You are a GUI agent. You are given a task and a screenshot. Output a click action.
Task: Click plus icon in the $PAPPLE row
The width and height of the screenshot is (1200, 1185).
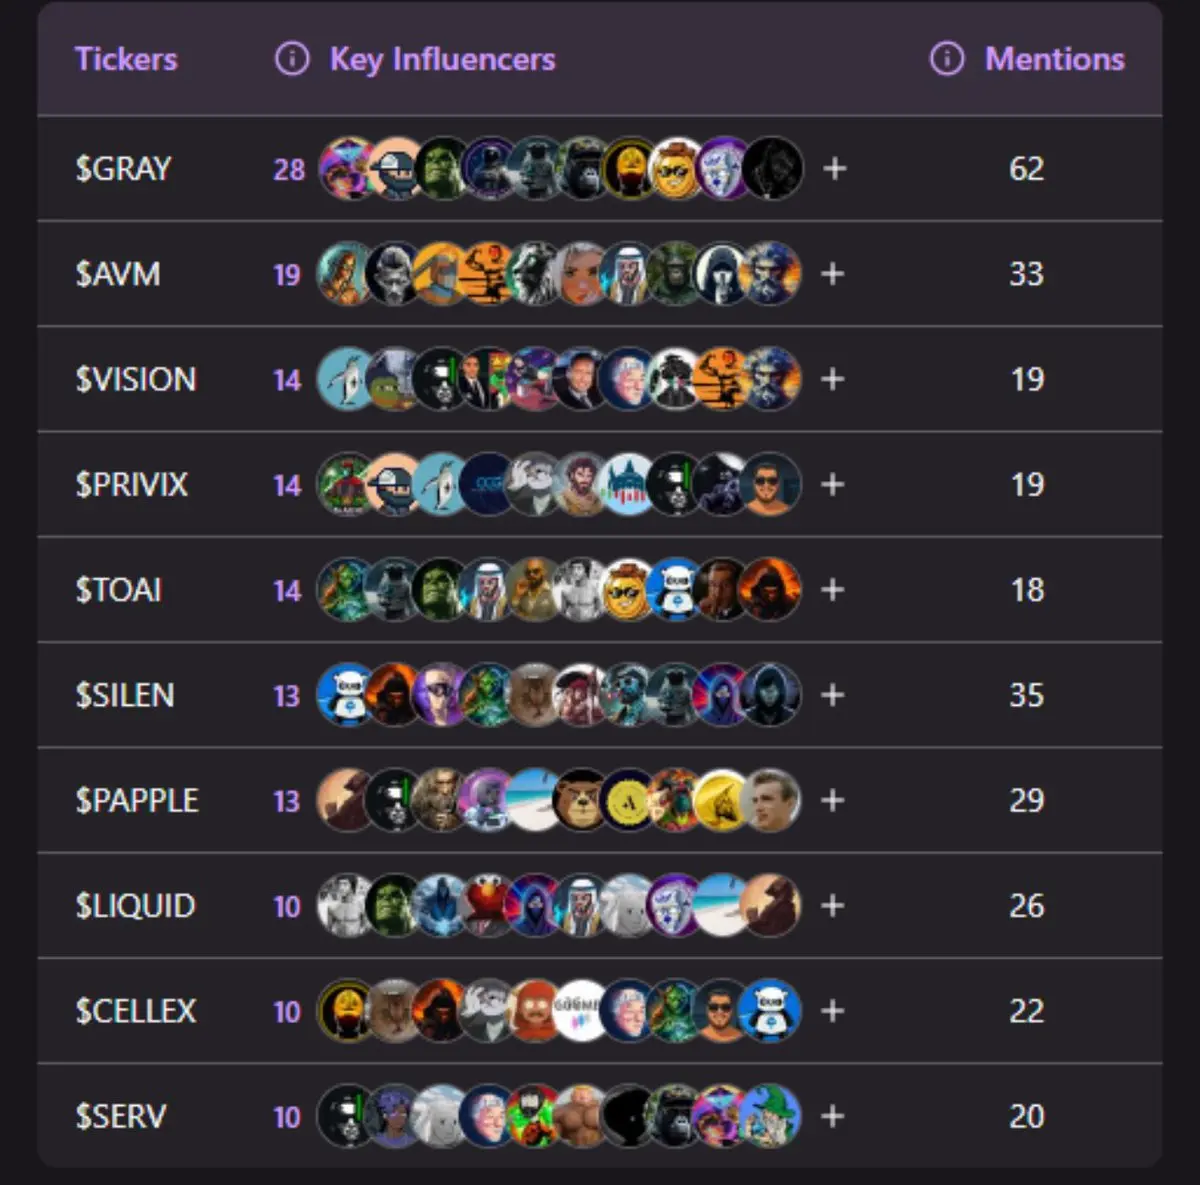pyautogui.click(x=833, y=800)
